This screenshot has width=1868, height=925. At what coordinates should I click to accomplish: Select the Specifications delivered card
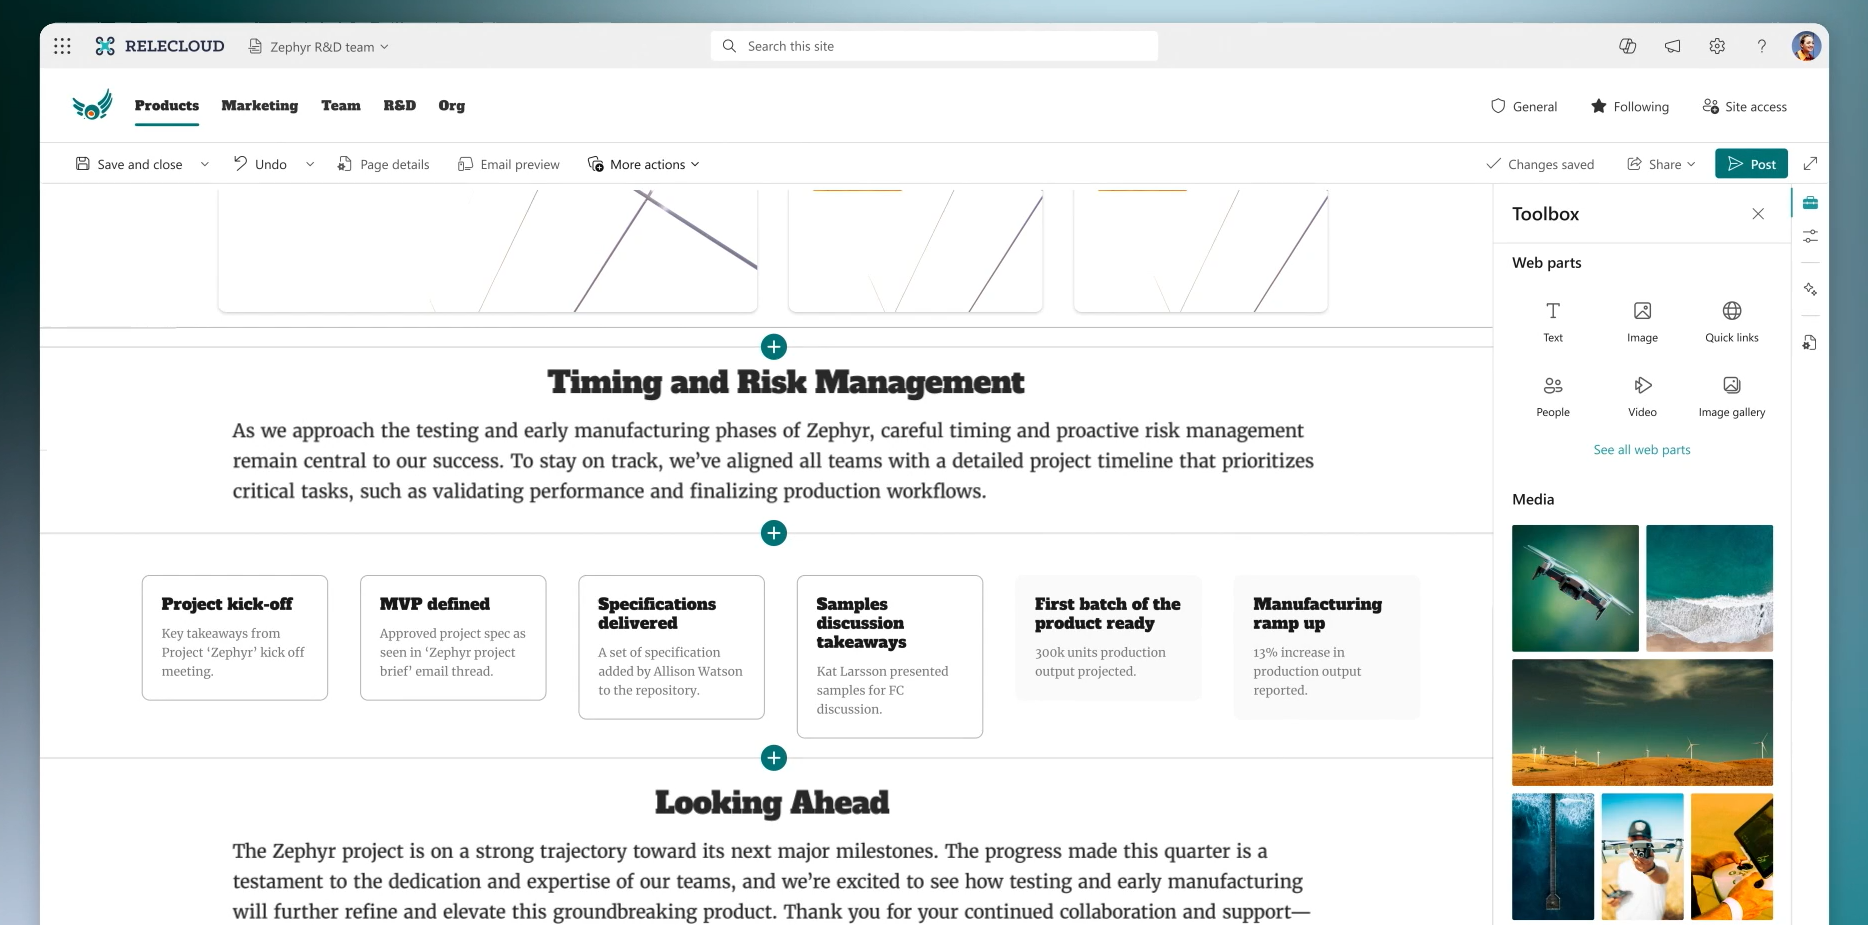(x=672, y=647)
